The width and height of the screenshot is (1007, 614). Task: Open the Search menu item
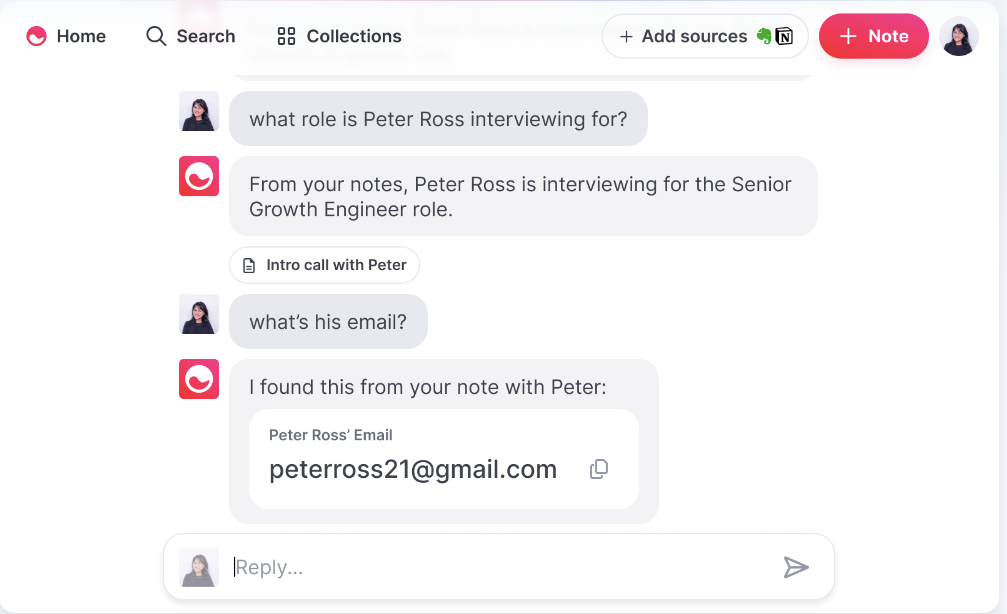[191, 36]
